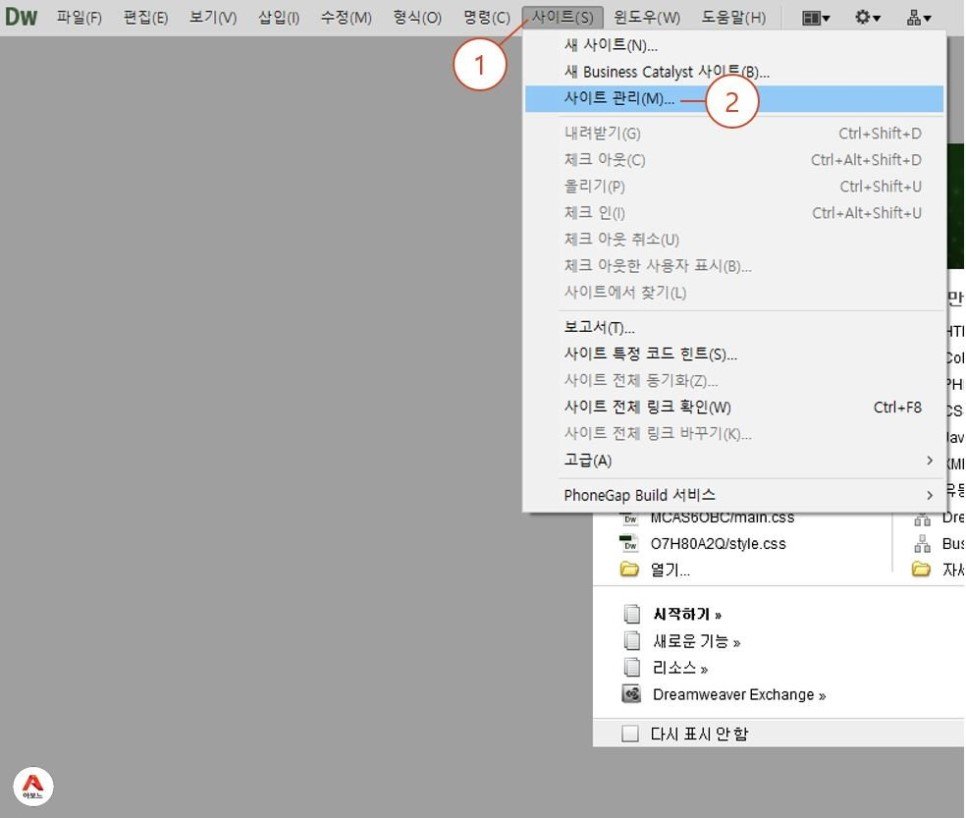Open recent file MCAS6OBC/main.css

tap(722, 518)
